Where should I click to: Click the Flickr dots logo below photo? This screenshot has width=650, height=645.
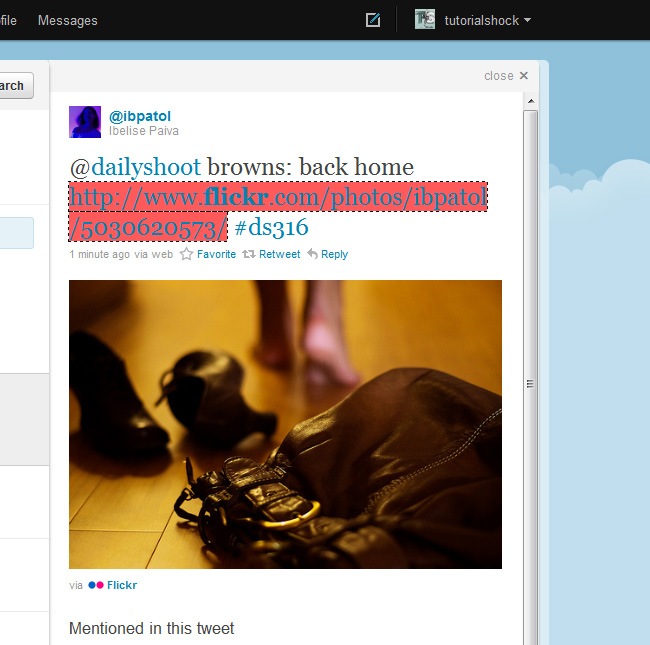[x=96, y=585]
